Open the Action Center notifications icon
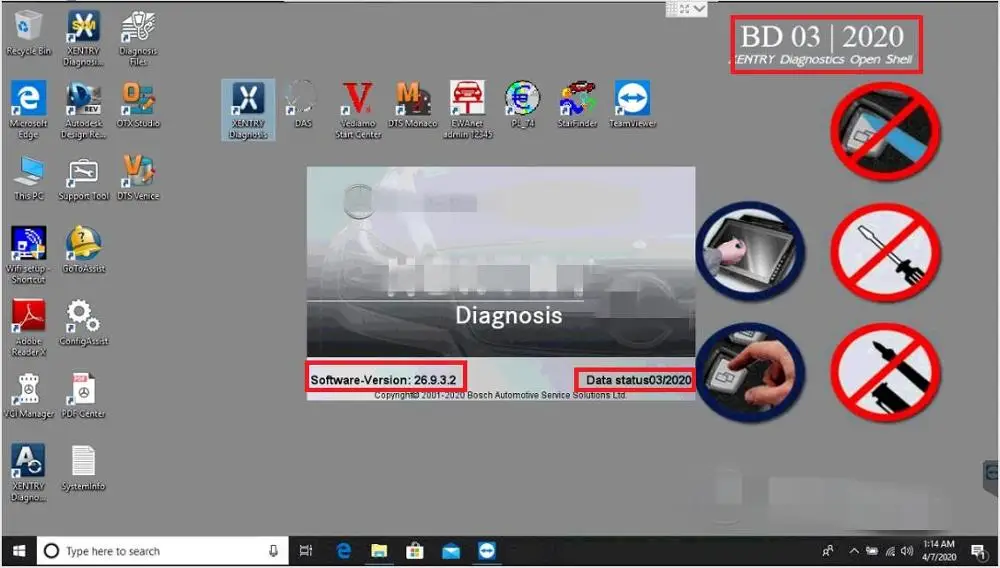Screen dimensions: 1000x568 pos(978,551)
